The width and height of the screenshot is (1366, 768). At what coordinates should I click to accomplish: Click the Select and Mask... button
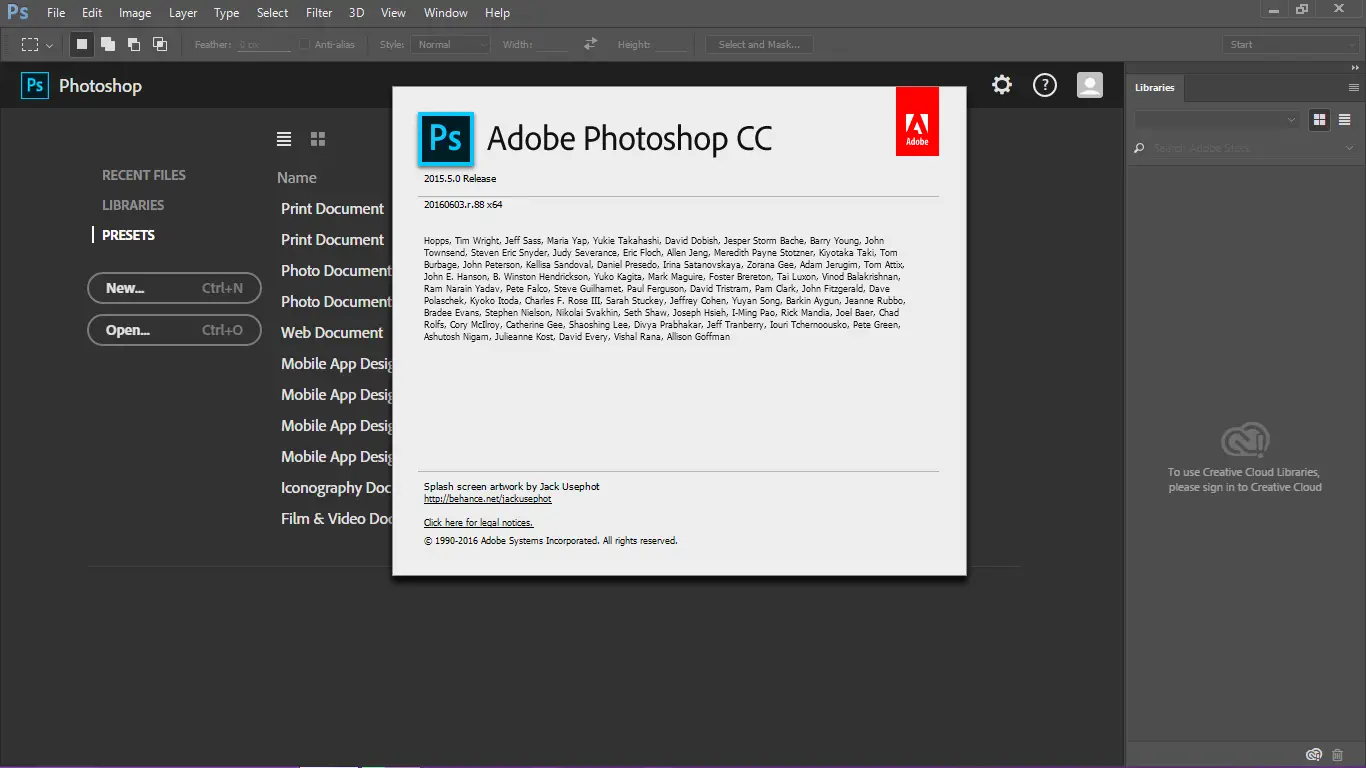tap(759, 44)
